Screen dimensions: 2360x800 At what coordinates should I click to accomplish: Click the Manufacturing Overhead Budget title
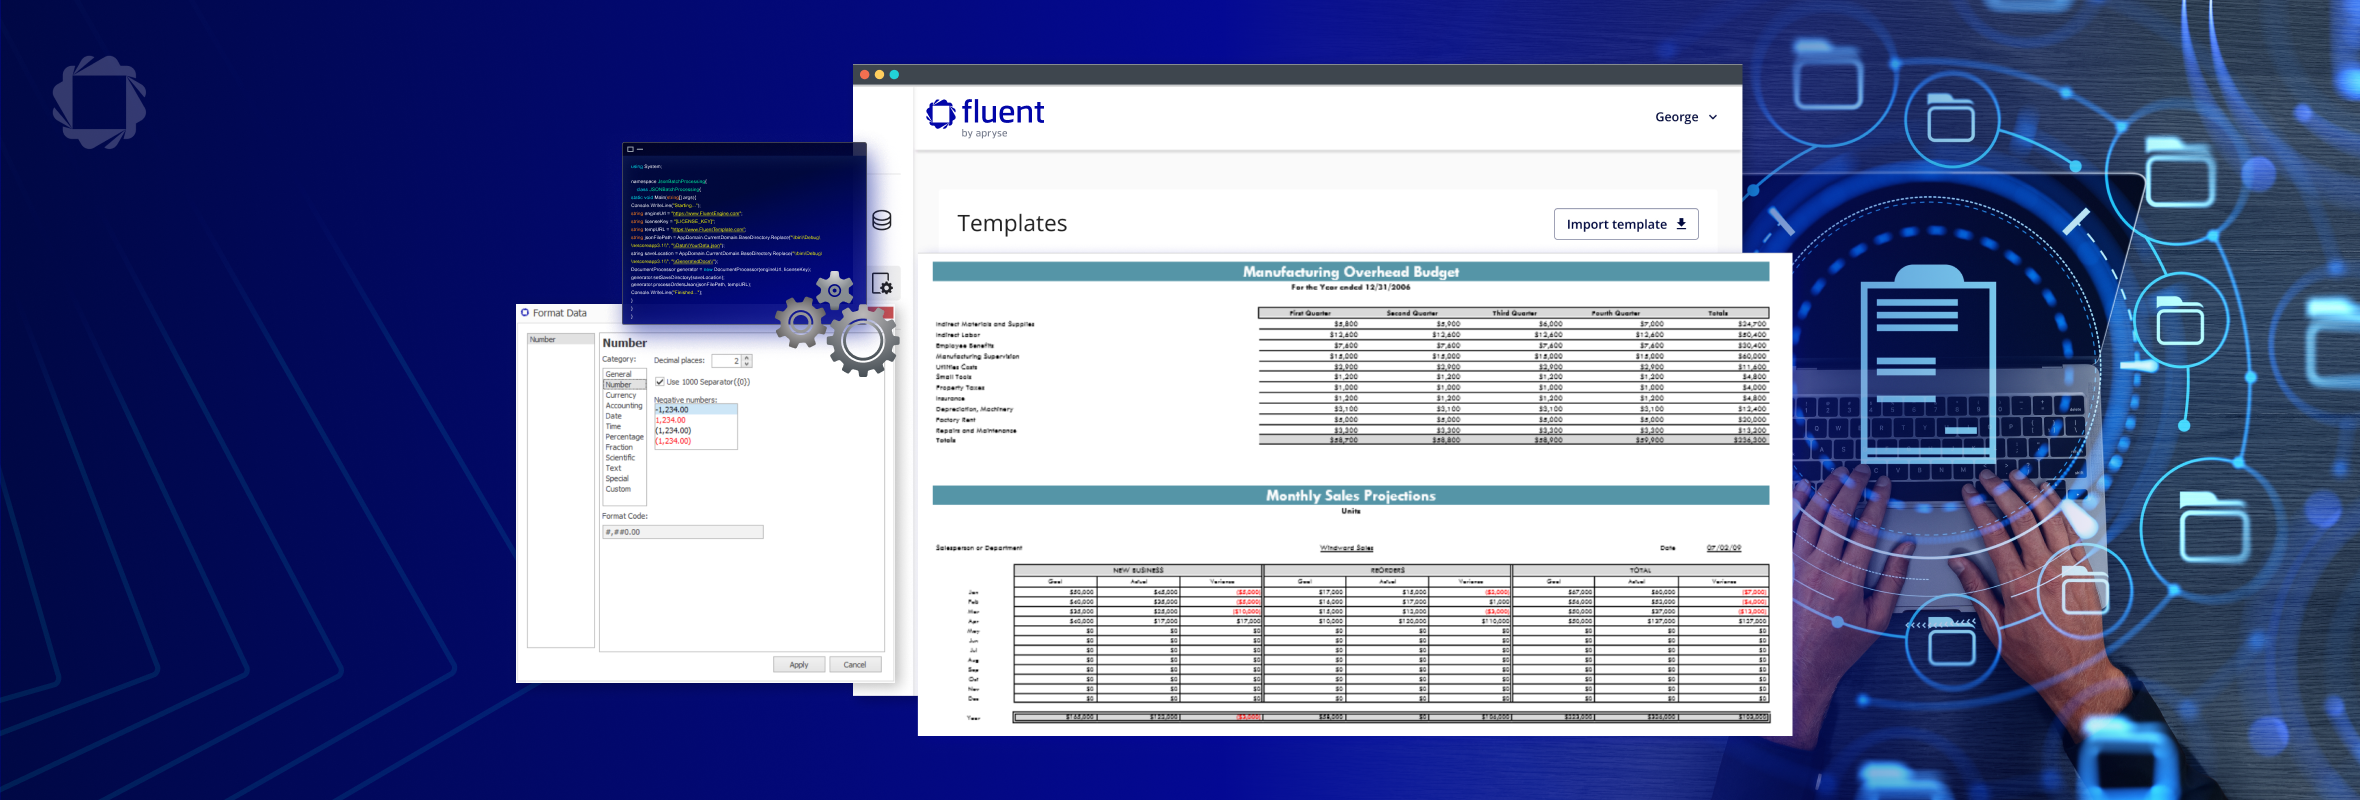click(1351, 272)
